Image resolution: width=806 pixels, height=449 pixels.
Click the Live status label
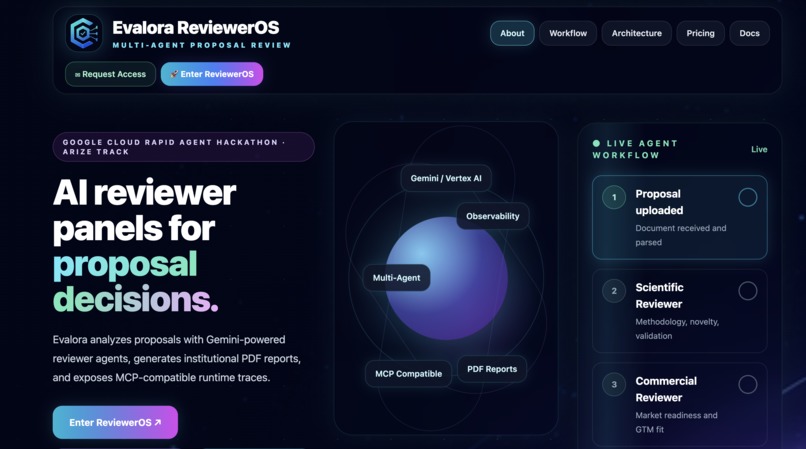point(759,150)
